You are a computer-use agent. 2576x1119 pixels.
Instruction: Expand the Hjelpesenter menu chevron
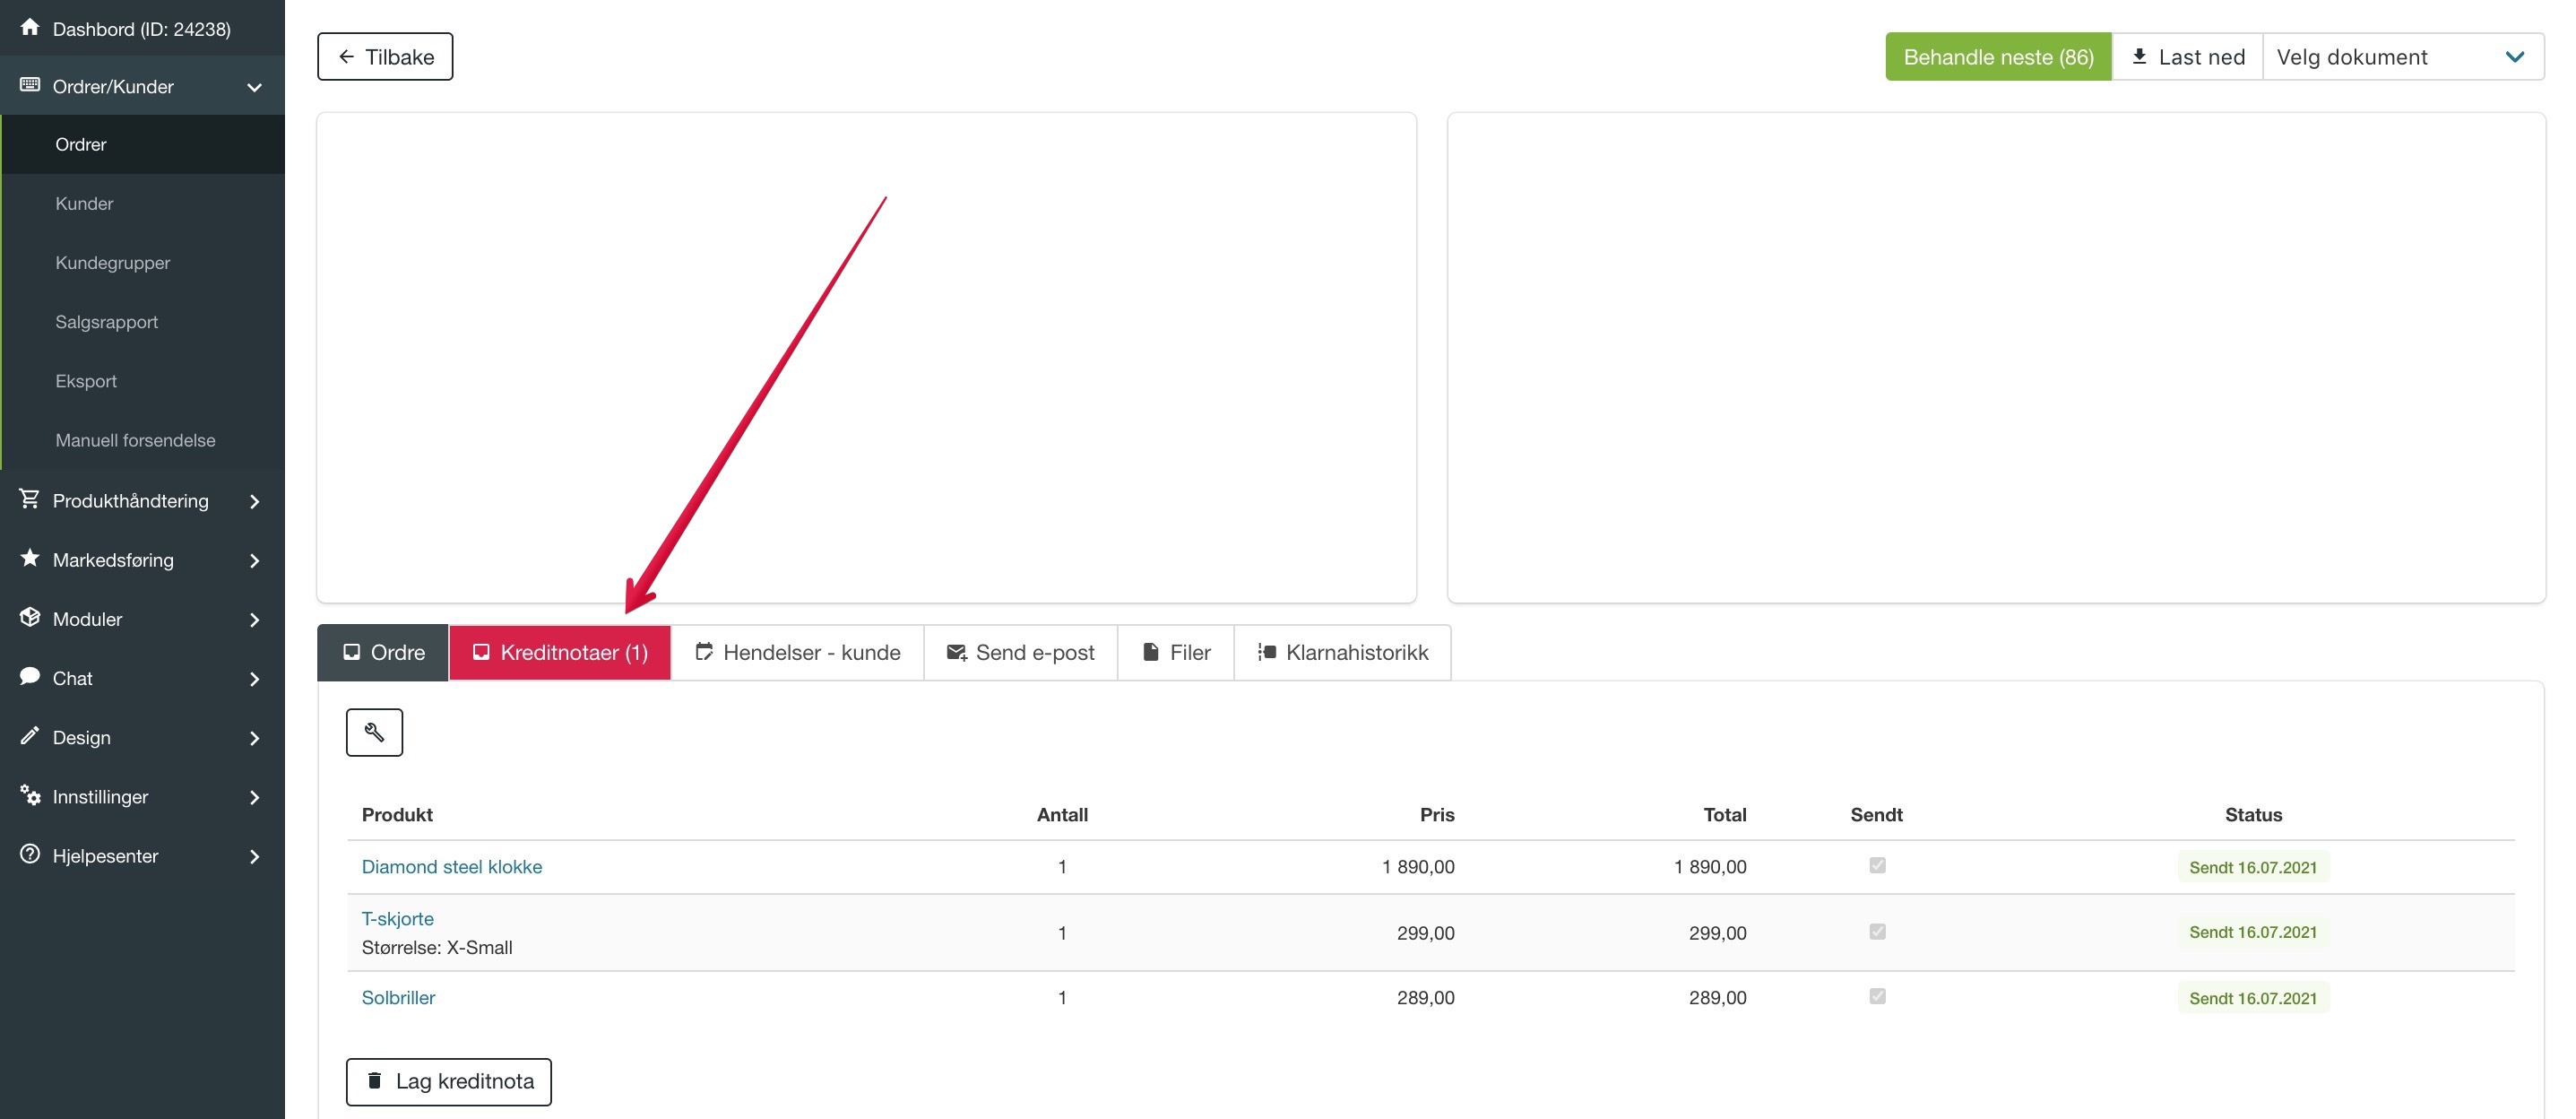pyautogui.click(x=254, y=856)
